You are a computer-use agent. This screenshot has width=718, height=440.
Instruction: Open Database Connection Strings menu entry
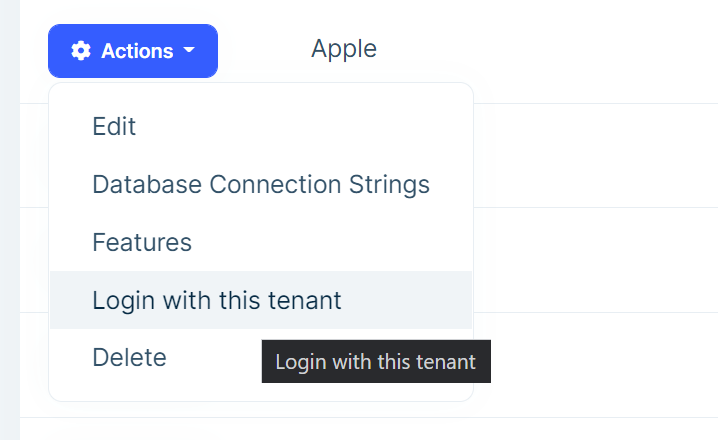pos(260,185)
